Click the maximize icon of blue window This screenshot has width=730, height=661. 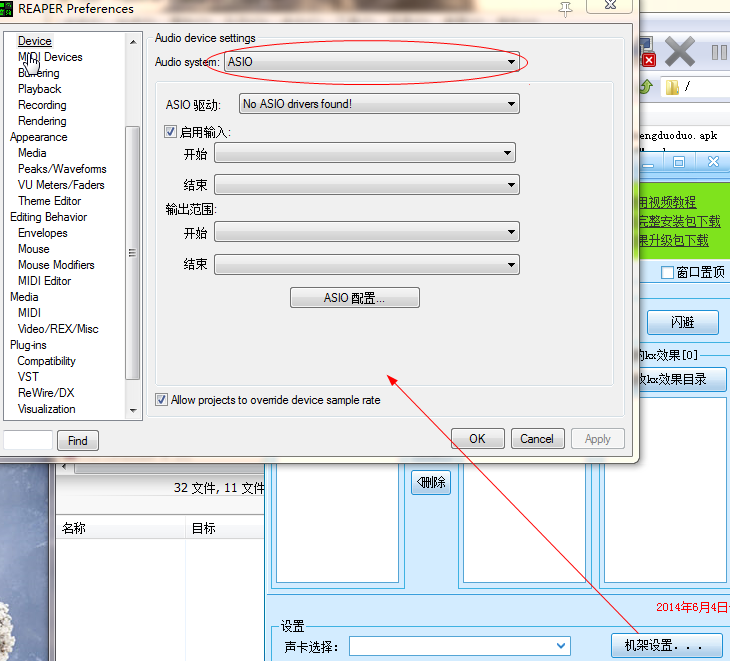[679, 162]
